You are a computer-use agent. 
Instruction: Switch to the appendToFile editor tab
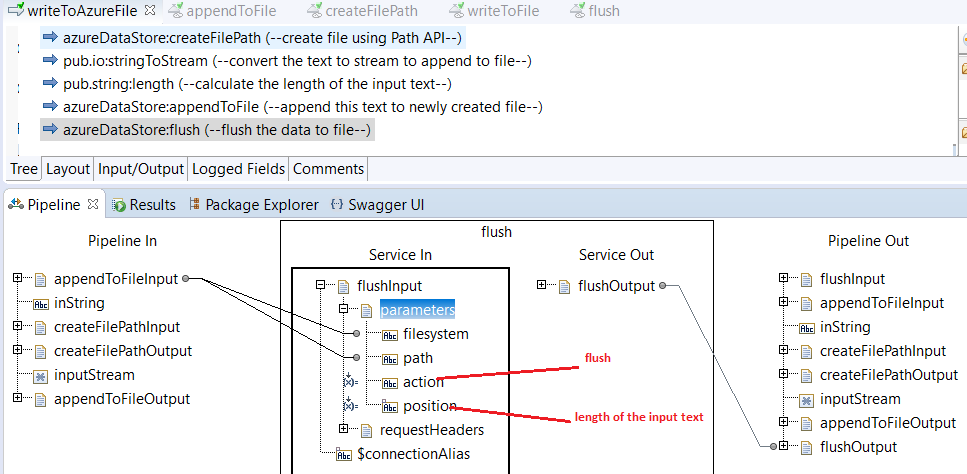[x=222, y=10]
